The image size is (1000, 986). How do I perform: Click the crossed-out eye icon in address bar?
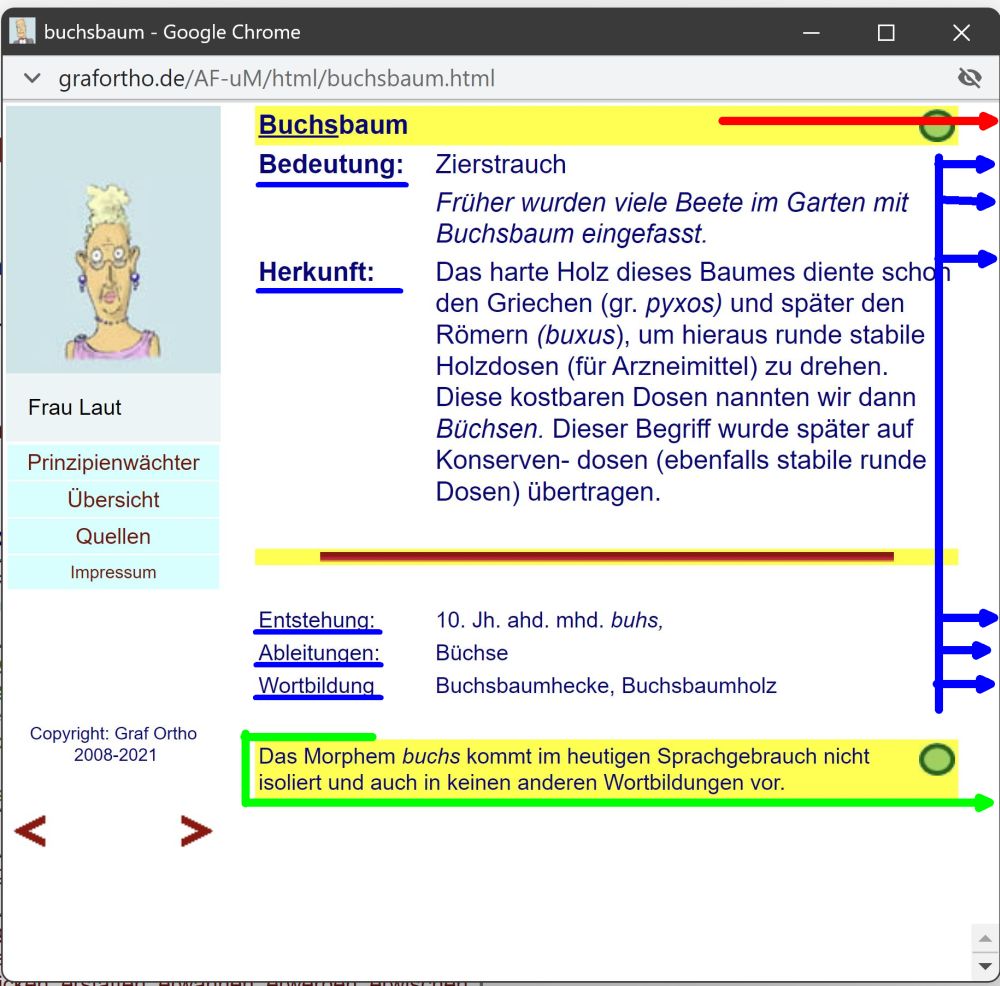pos(969,78)
